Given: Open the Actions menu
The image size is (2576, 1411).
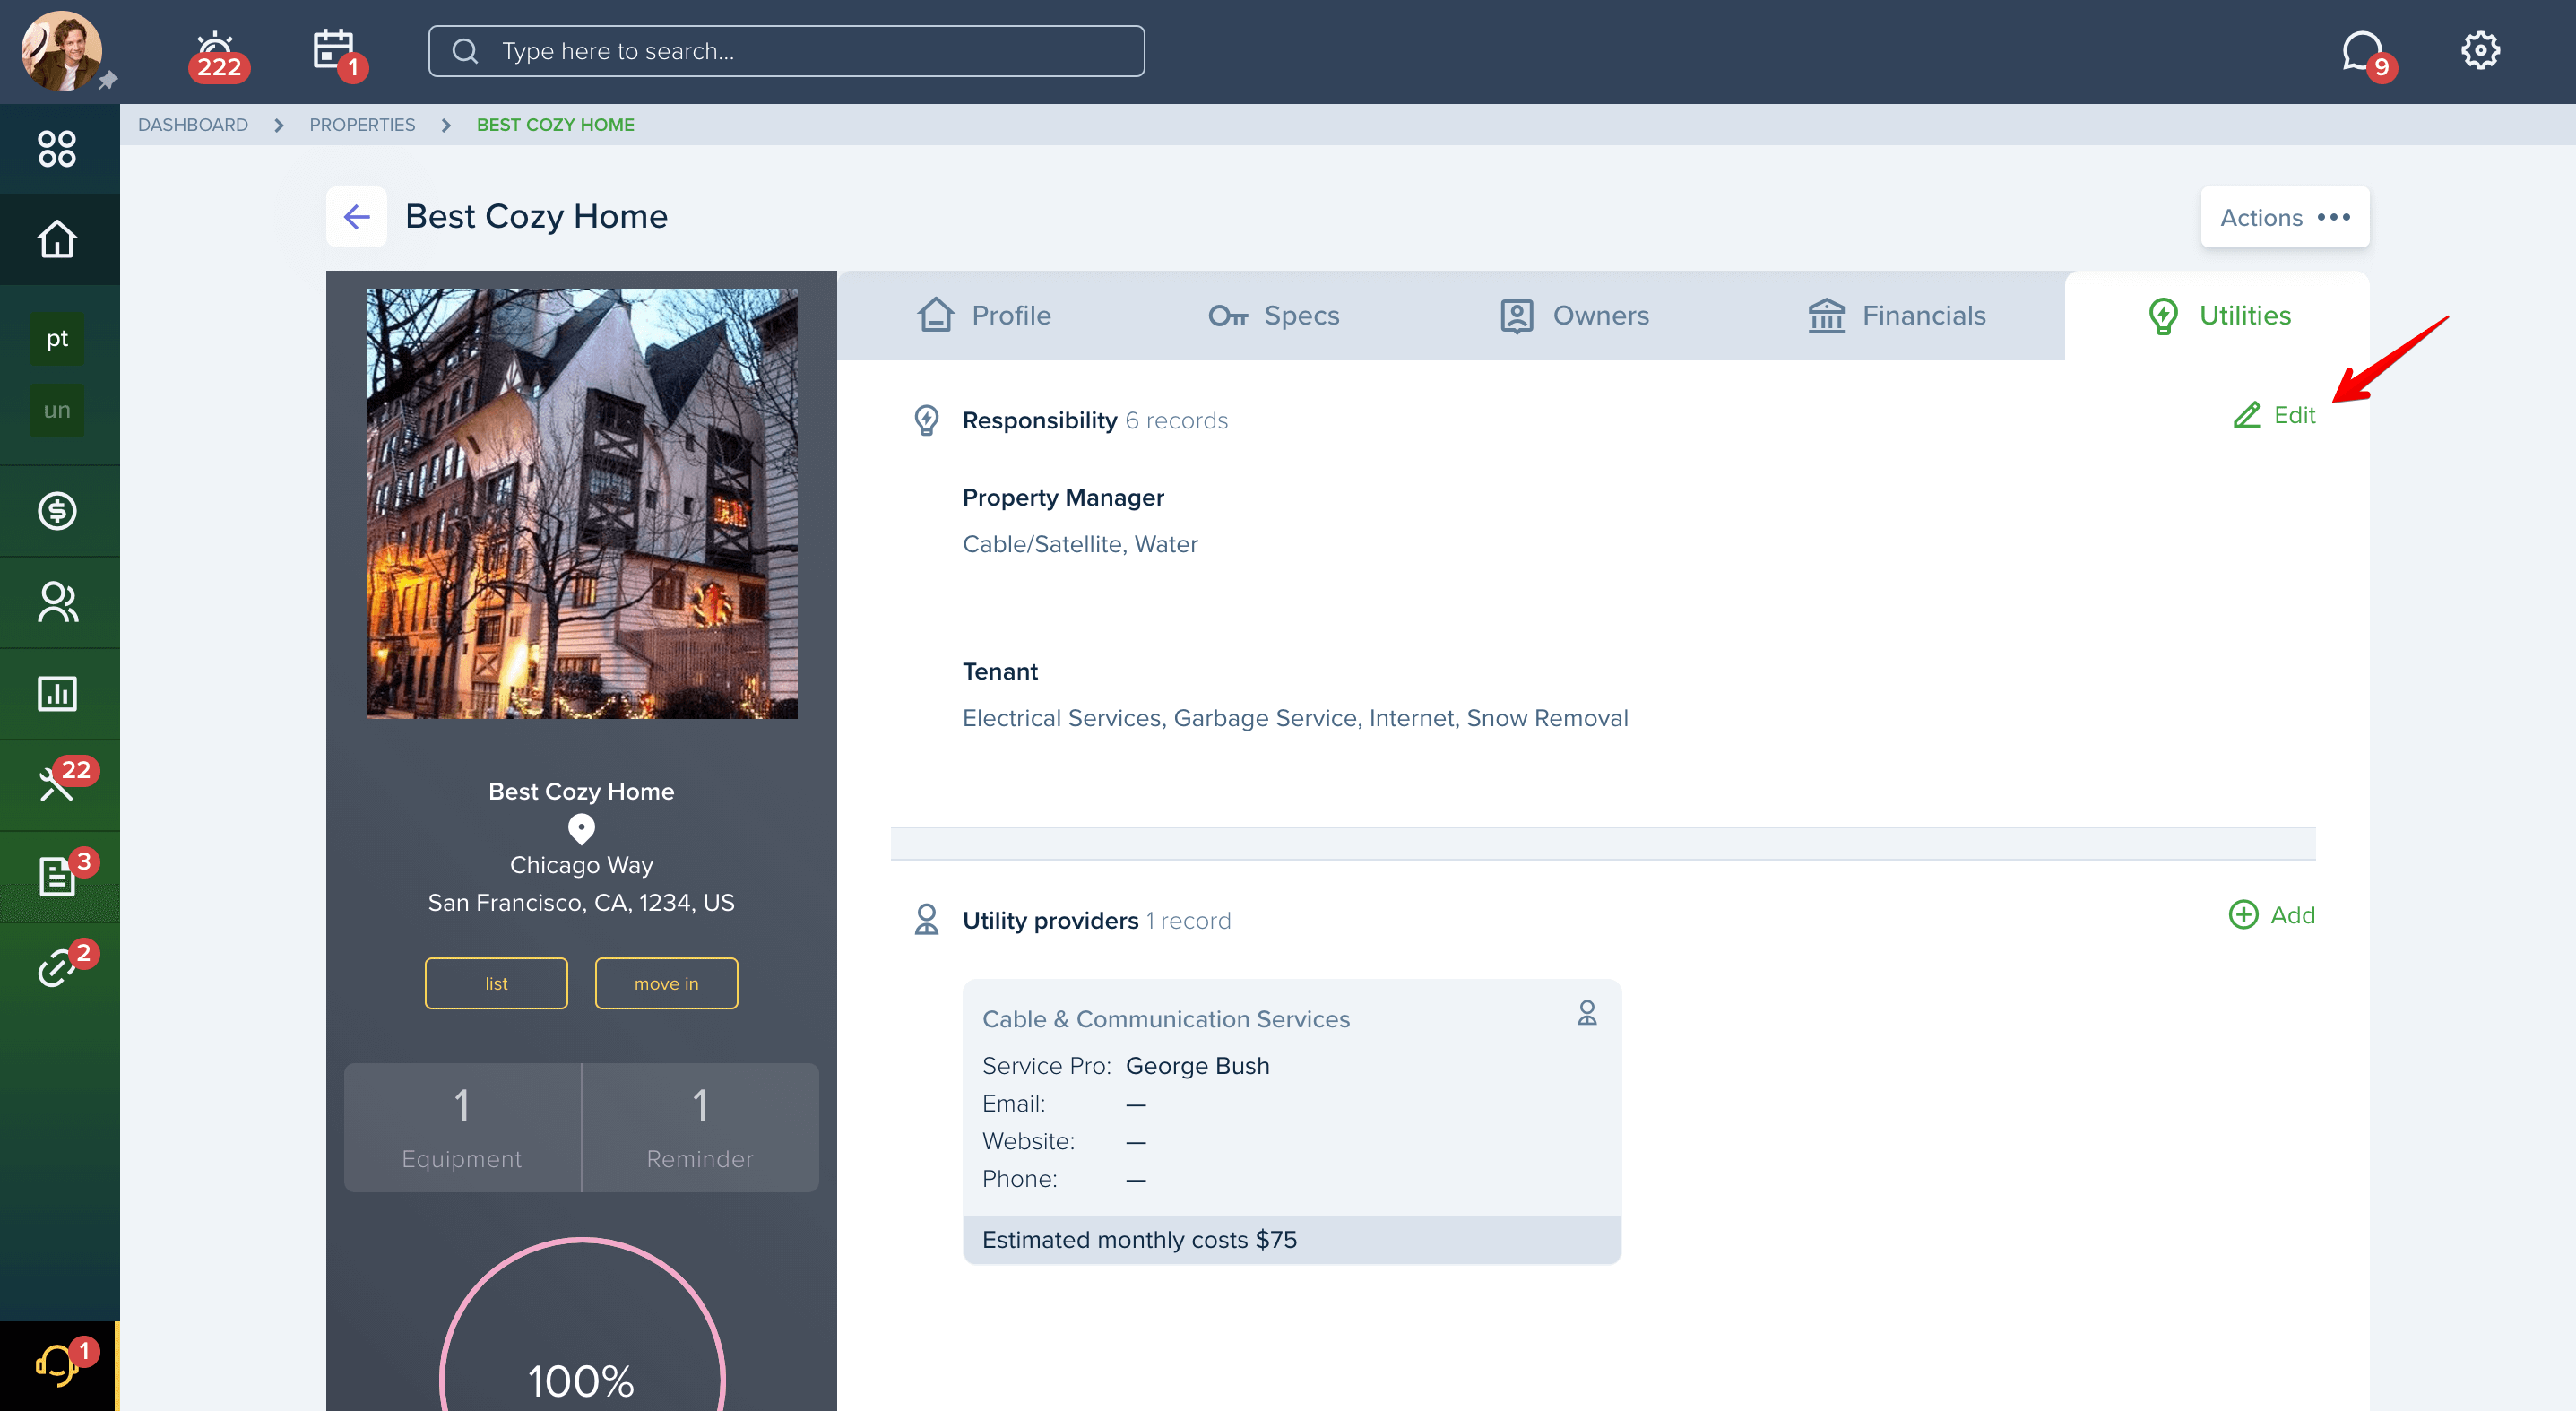Looking at the screenshot, I should coord(2285,217).
